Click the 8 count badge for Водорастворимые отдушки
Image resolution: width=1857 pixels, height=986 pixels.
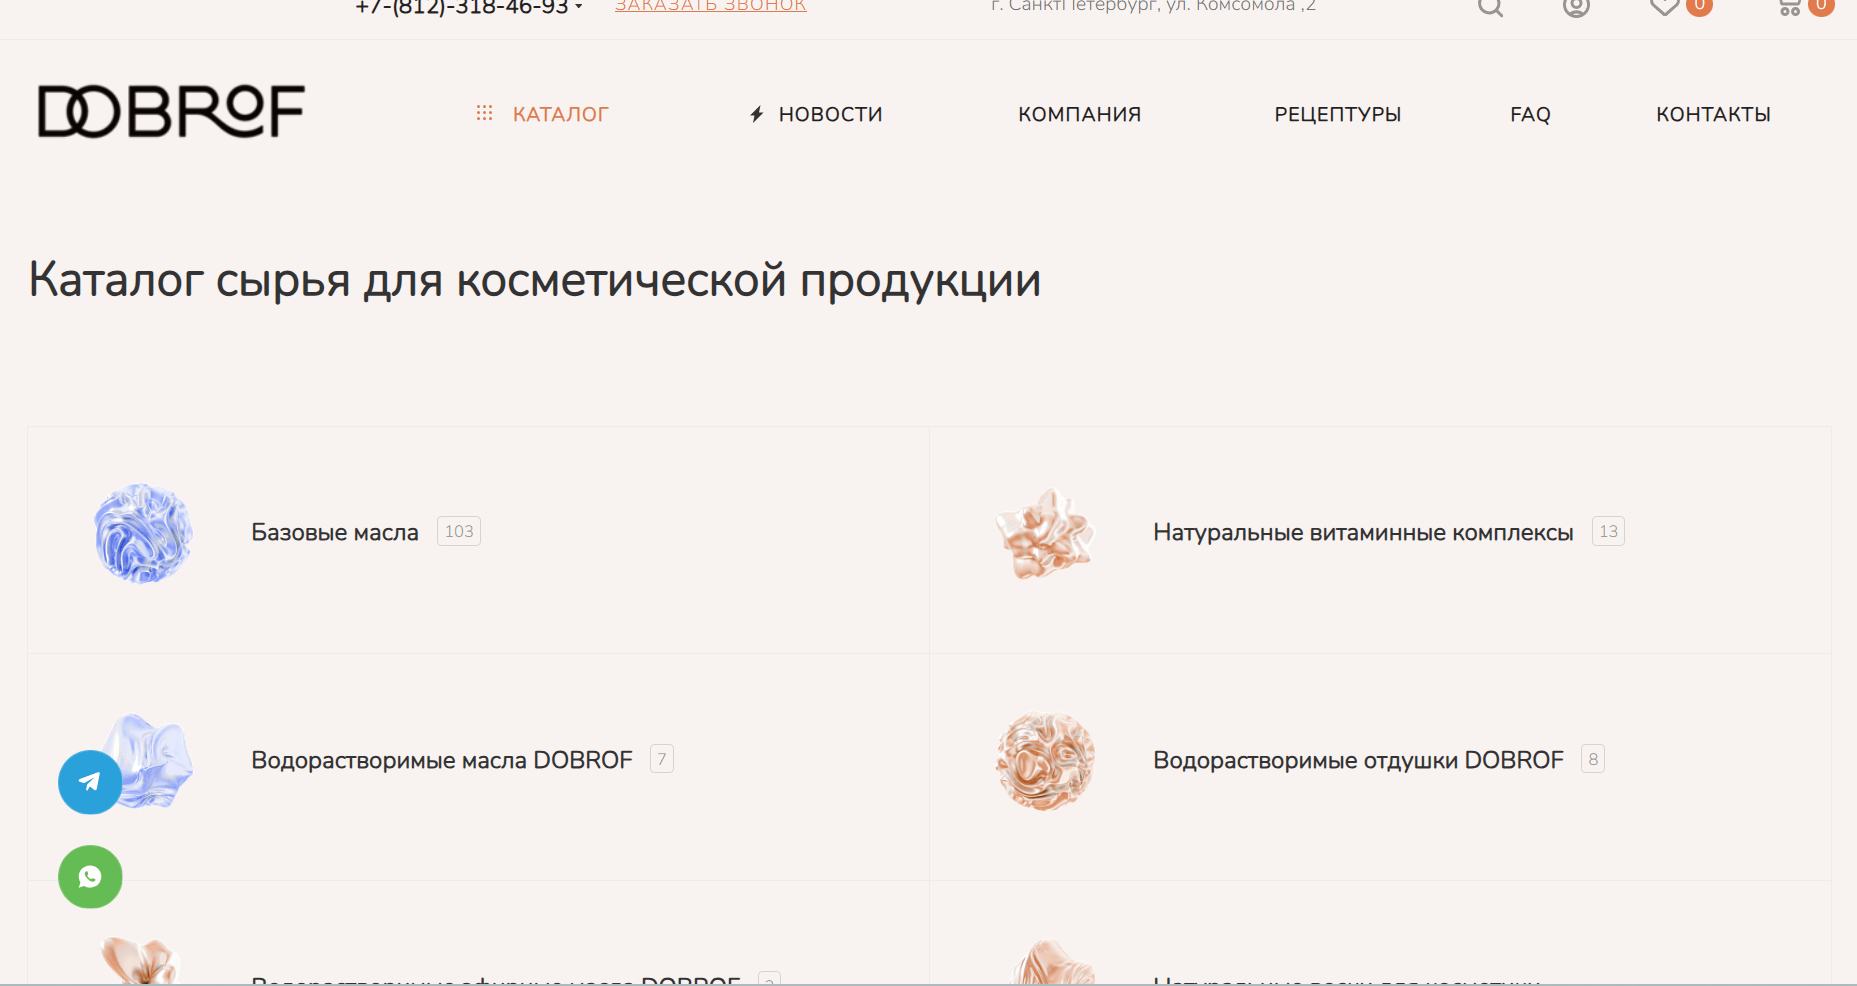[x=1593, y=759]
